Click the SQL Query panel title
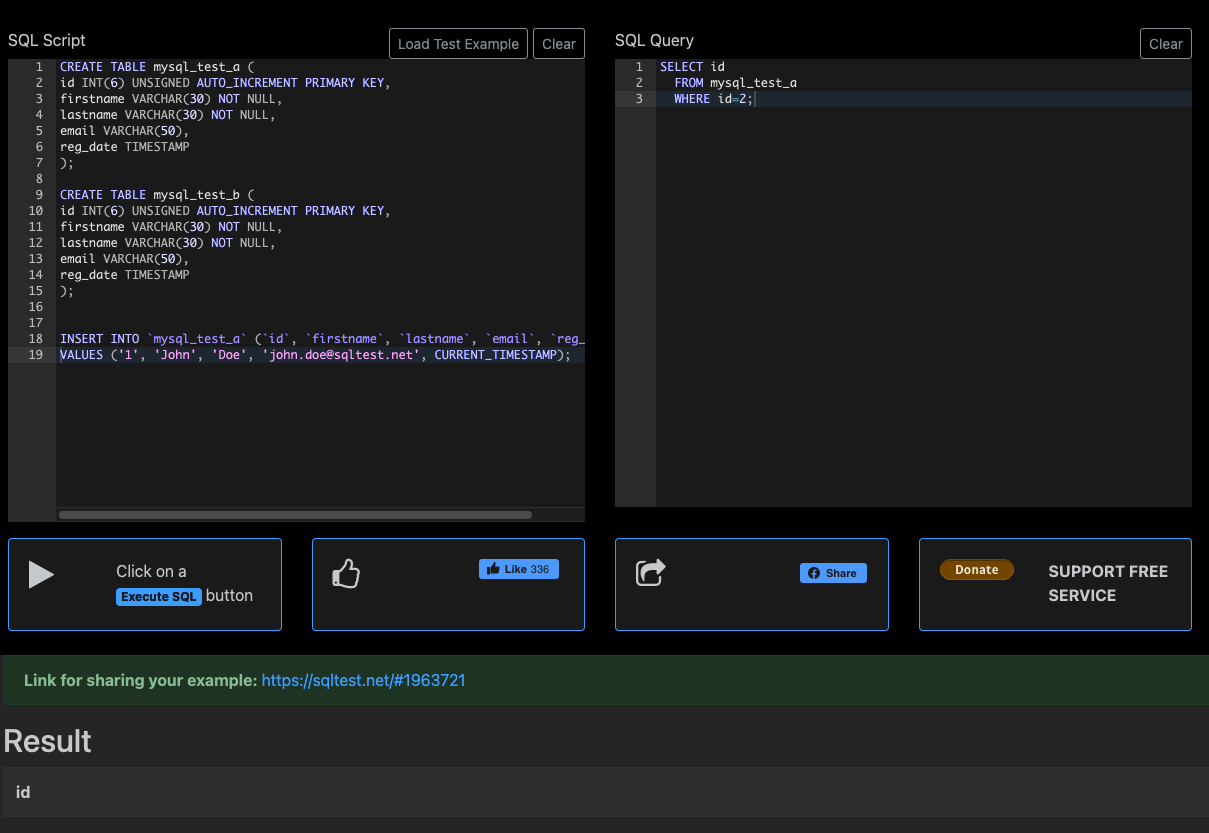This screenshot has width=1209, height=833. point(653,40)
